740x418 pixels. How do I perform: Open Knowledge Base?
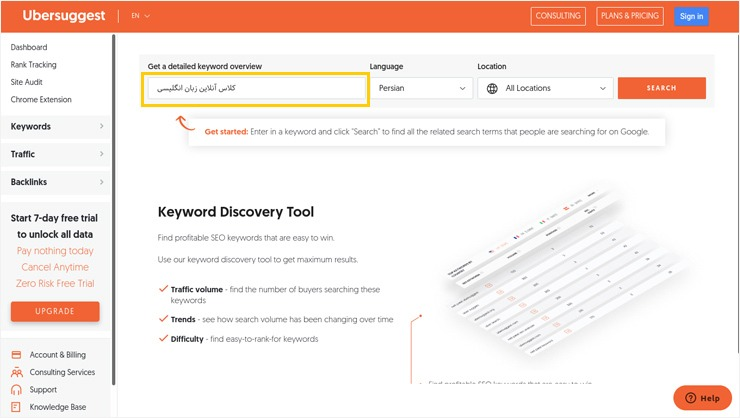point(58,407)
